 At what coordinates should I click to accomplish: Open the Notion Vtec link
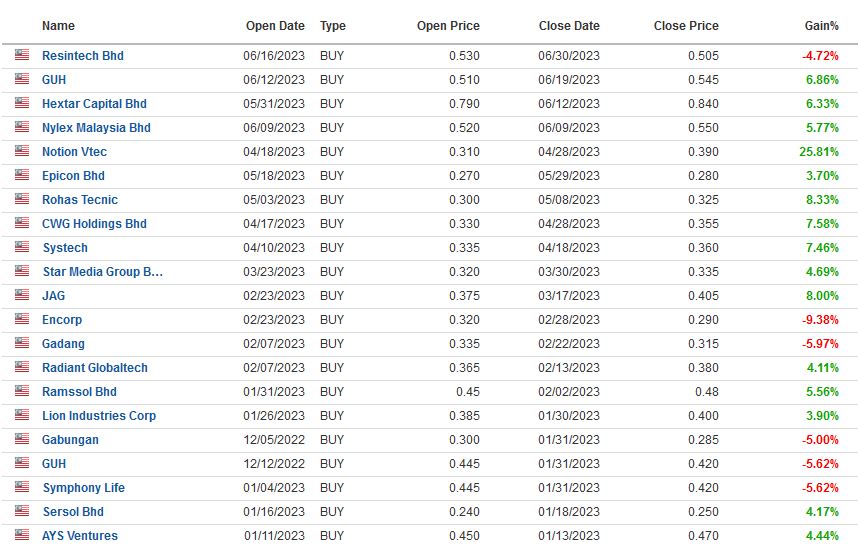[74, 152]
